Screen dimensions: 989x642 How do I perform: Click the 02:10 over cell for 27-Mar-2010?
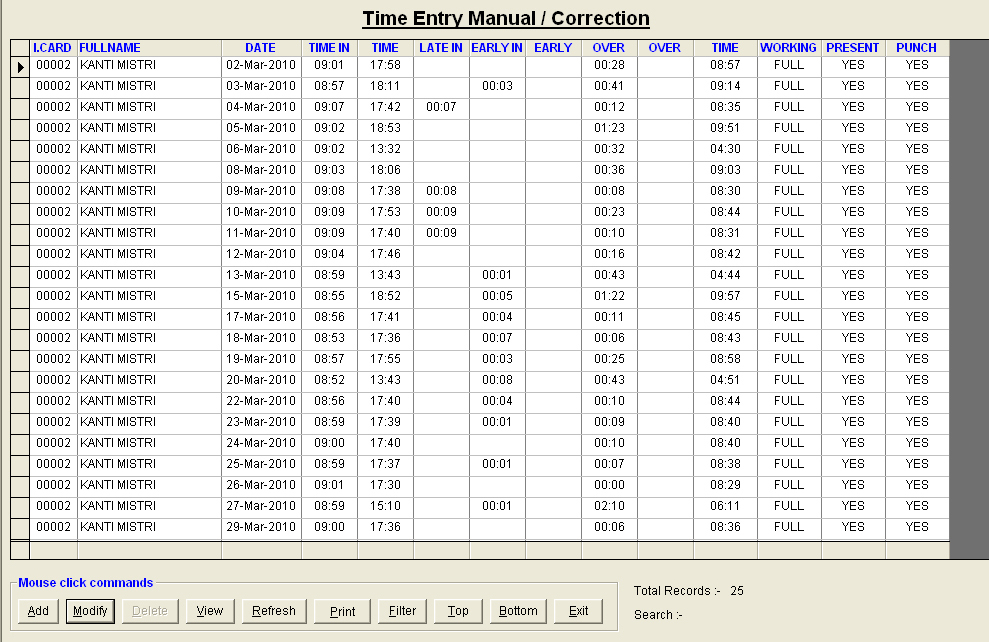coord(609,506)
